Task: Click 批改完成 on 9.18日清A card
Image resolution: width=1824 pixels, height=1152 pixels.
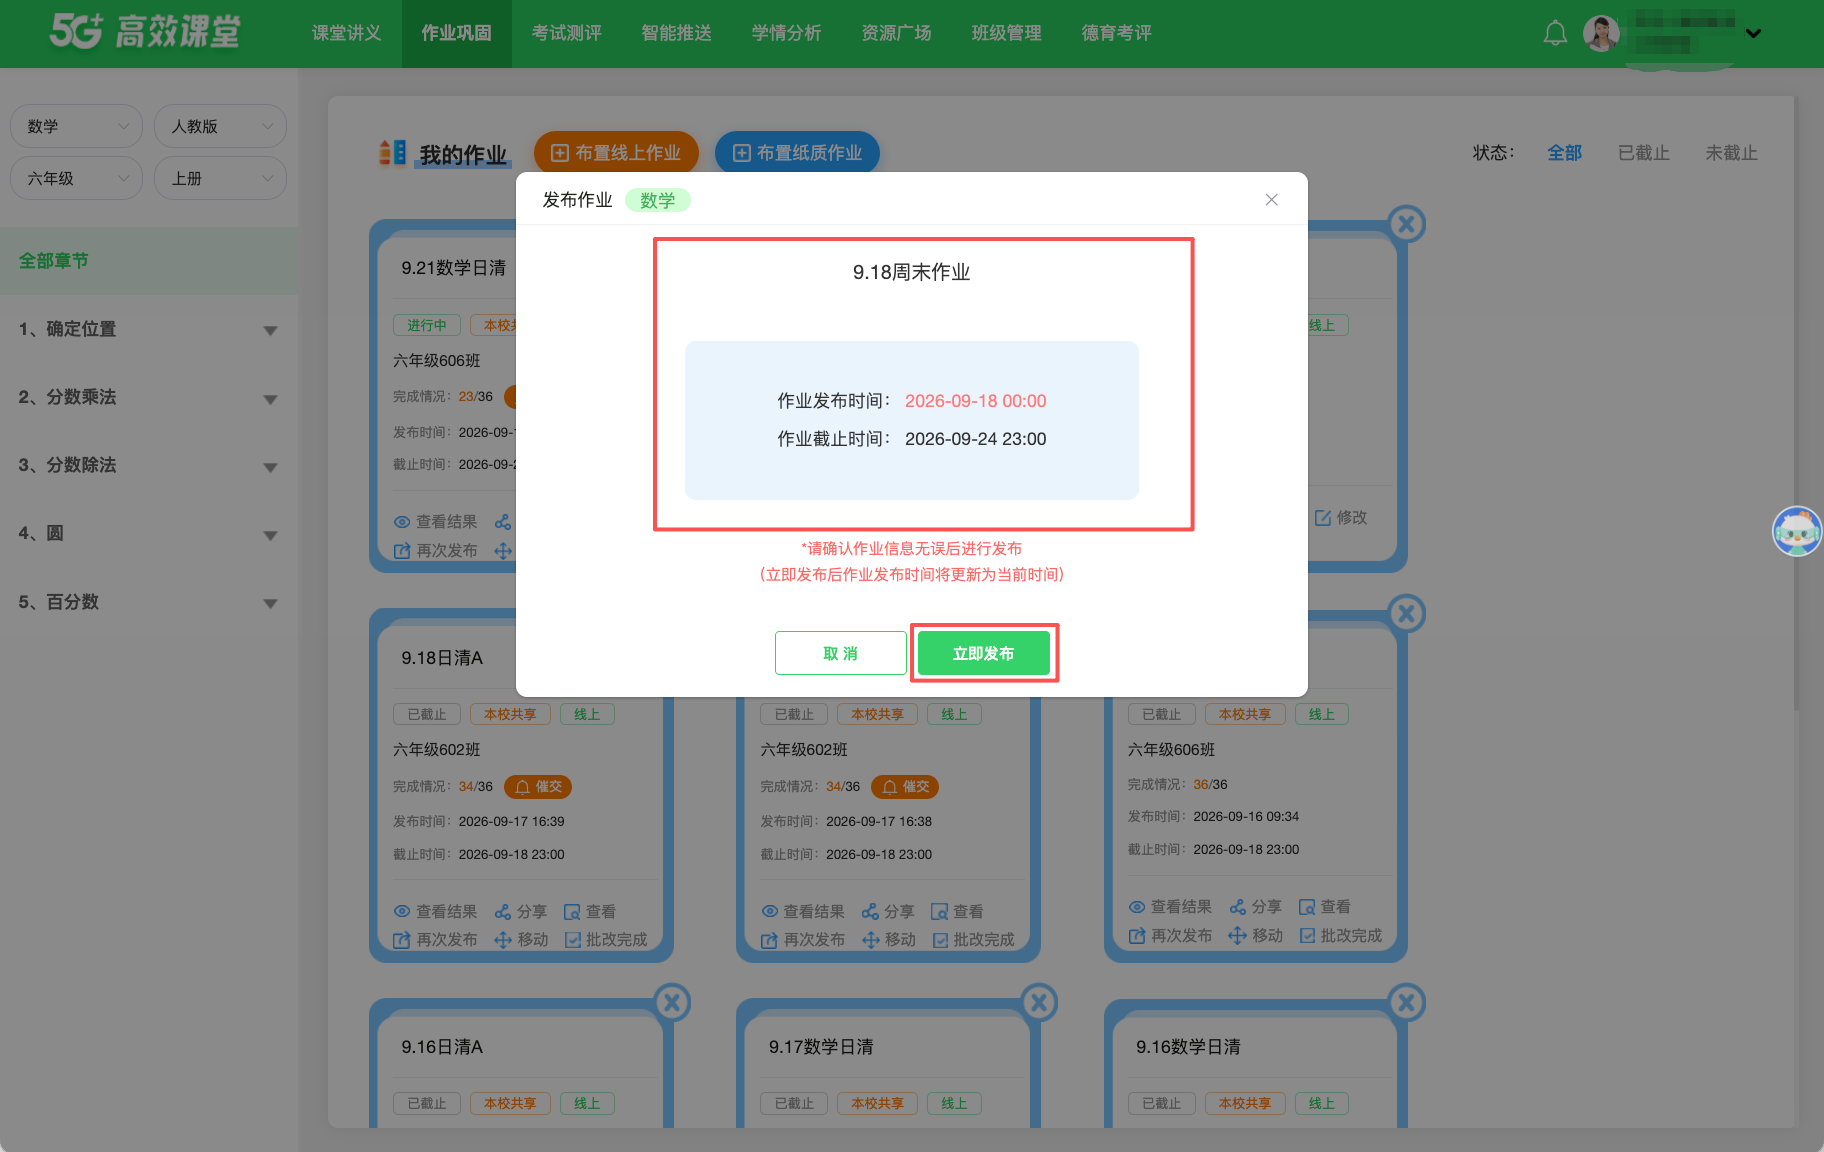Action: [606, 940]
